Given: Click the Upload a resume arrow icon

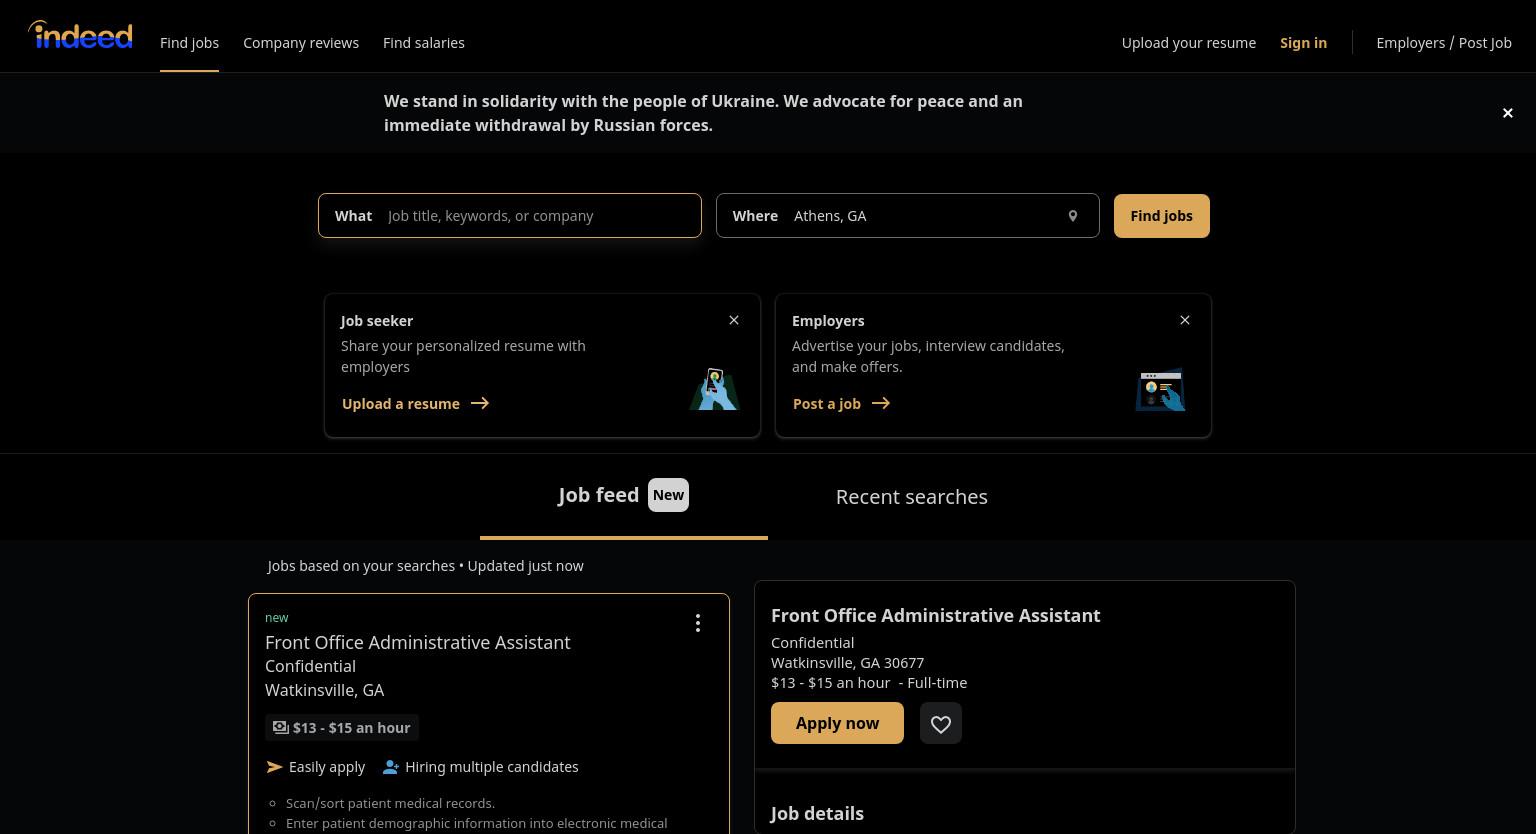Looking at the screenshot, I should coord(480,403).
